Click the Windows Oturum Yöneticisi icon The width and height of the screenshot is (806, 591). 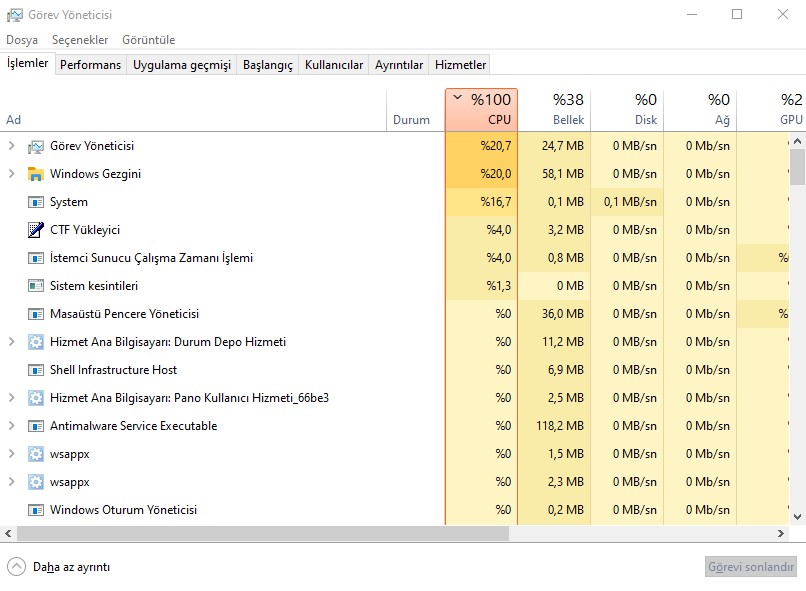click(x=35, y=510)
